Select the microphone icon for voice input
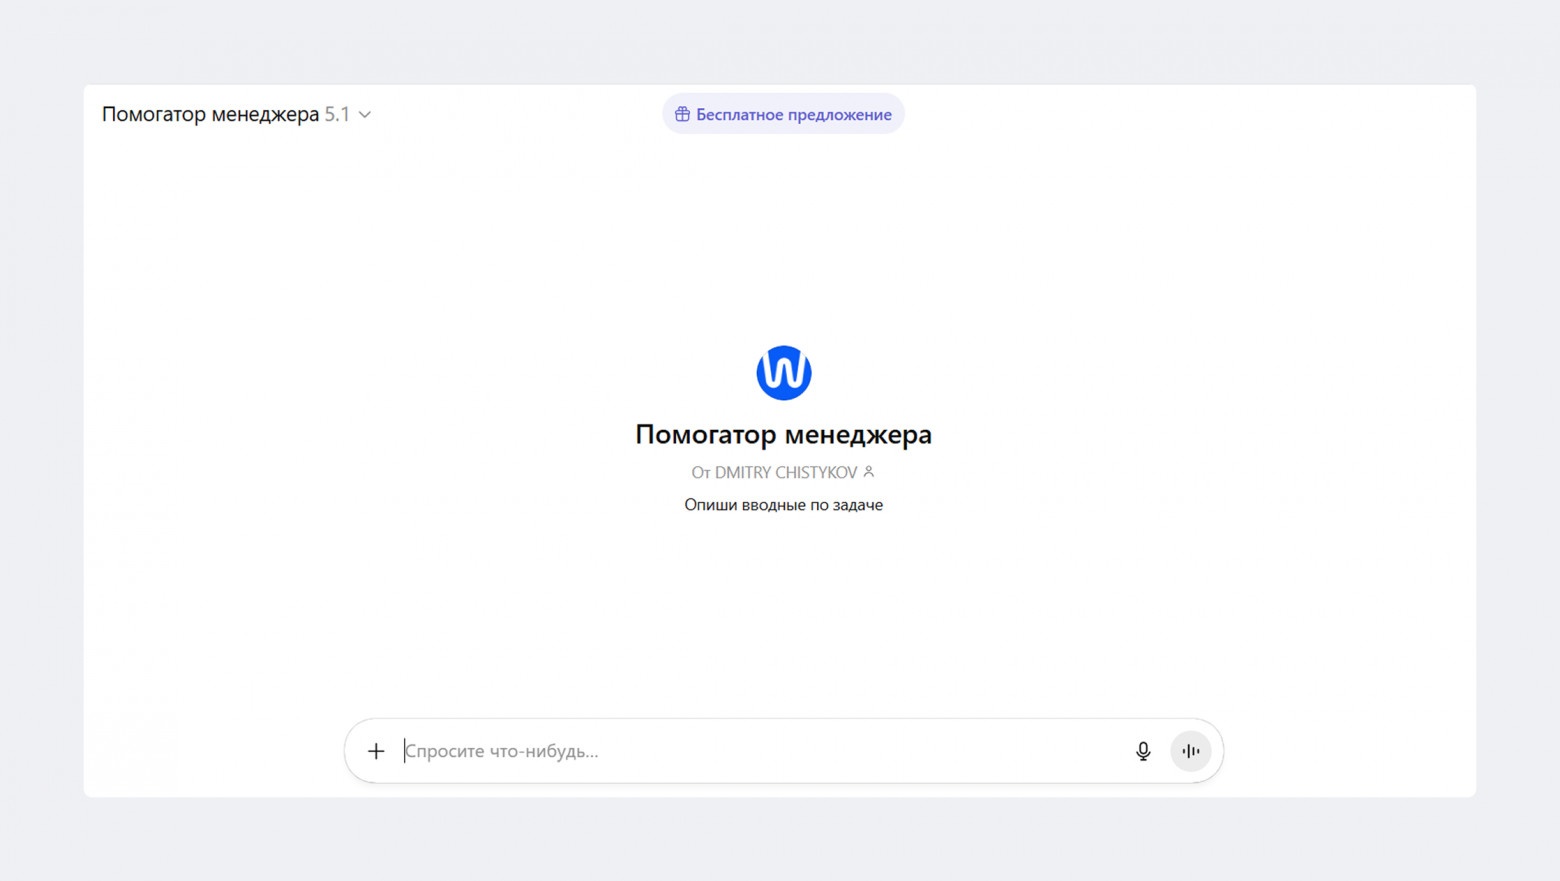Screen dimensions: 1560x881 pyautogui.click(x=1143, y=751)
